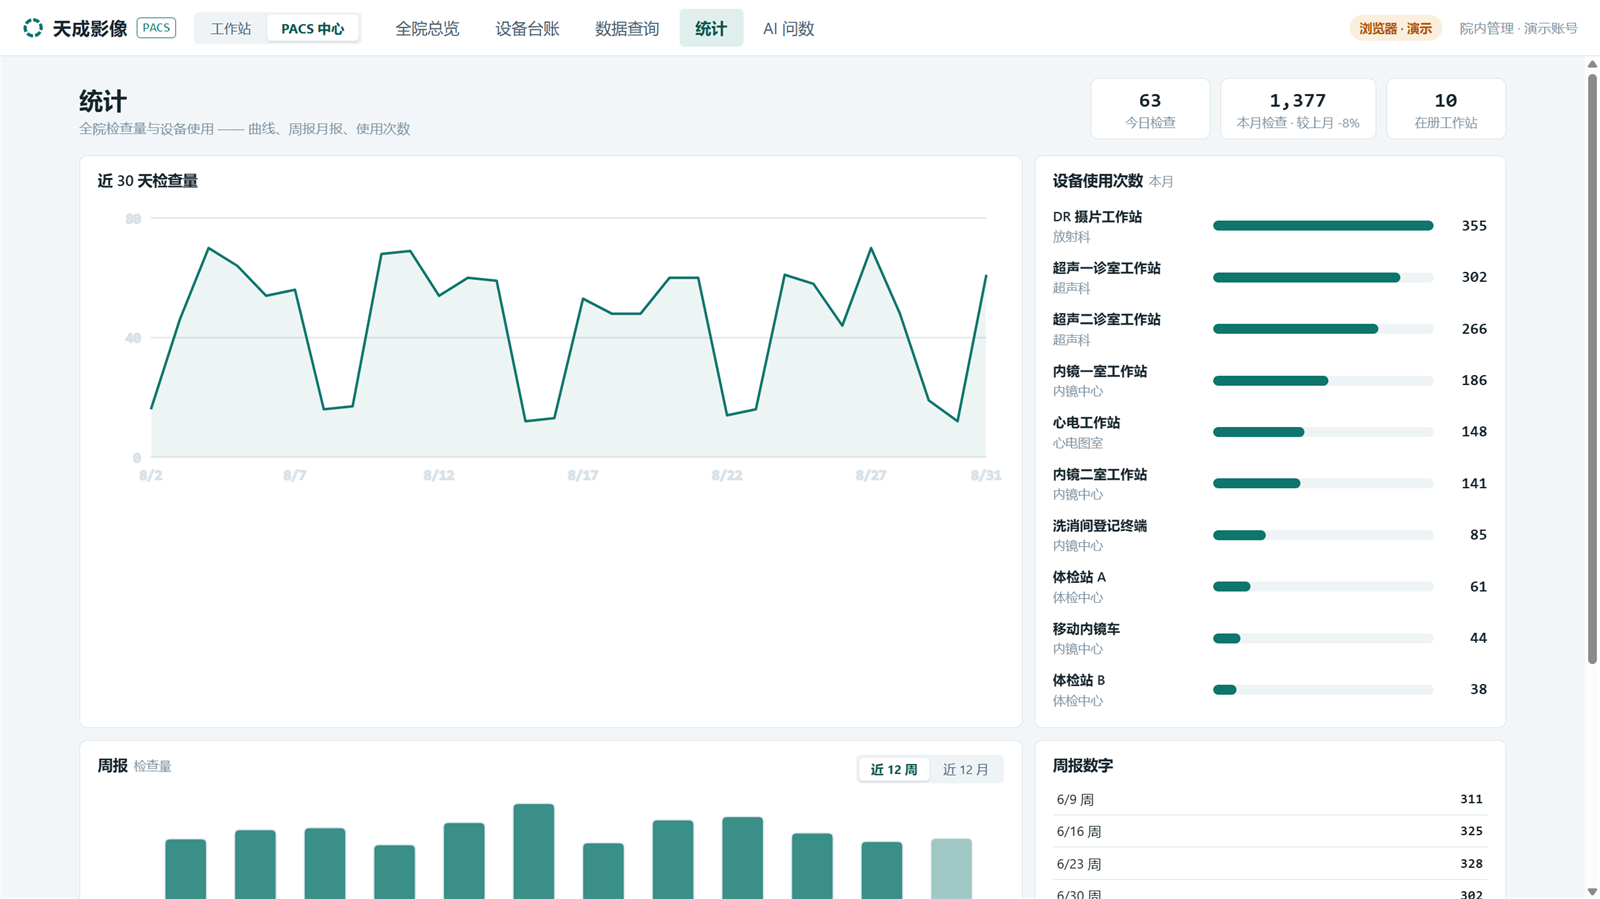This screenshot has width=1600, height=899.
Task: Open the 数据查询 tab
Action: pos(627,28)
